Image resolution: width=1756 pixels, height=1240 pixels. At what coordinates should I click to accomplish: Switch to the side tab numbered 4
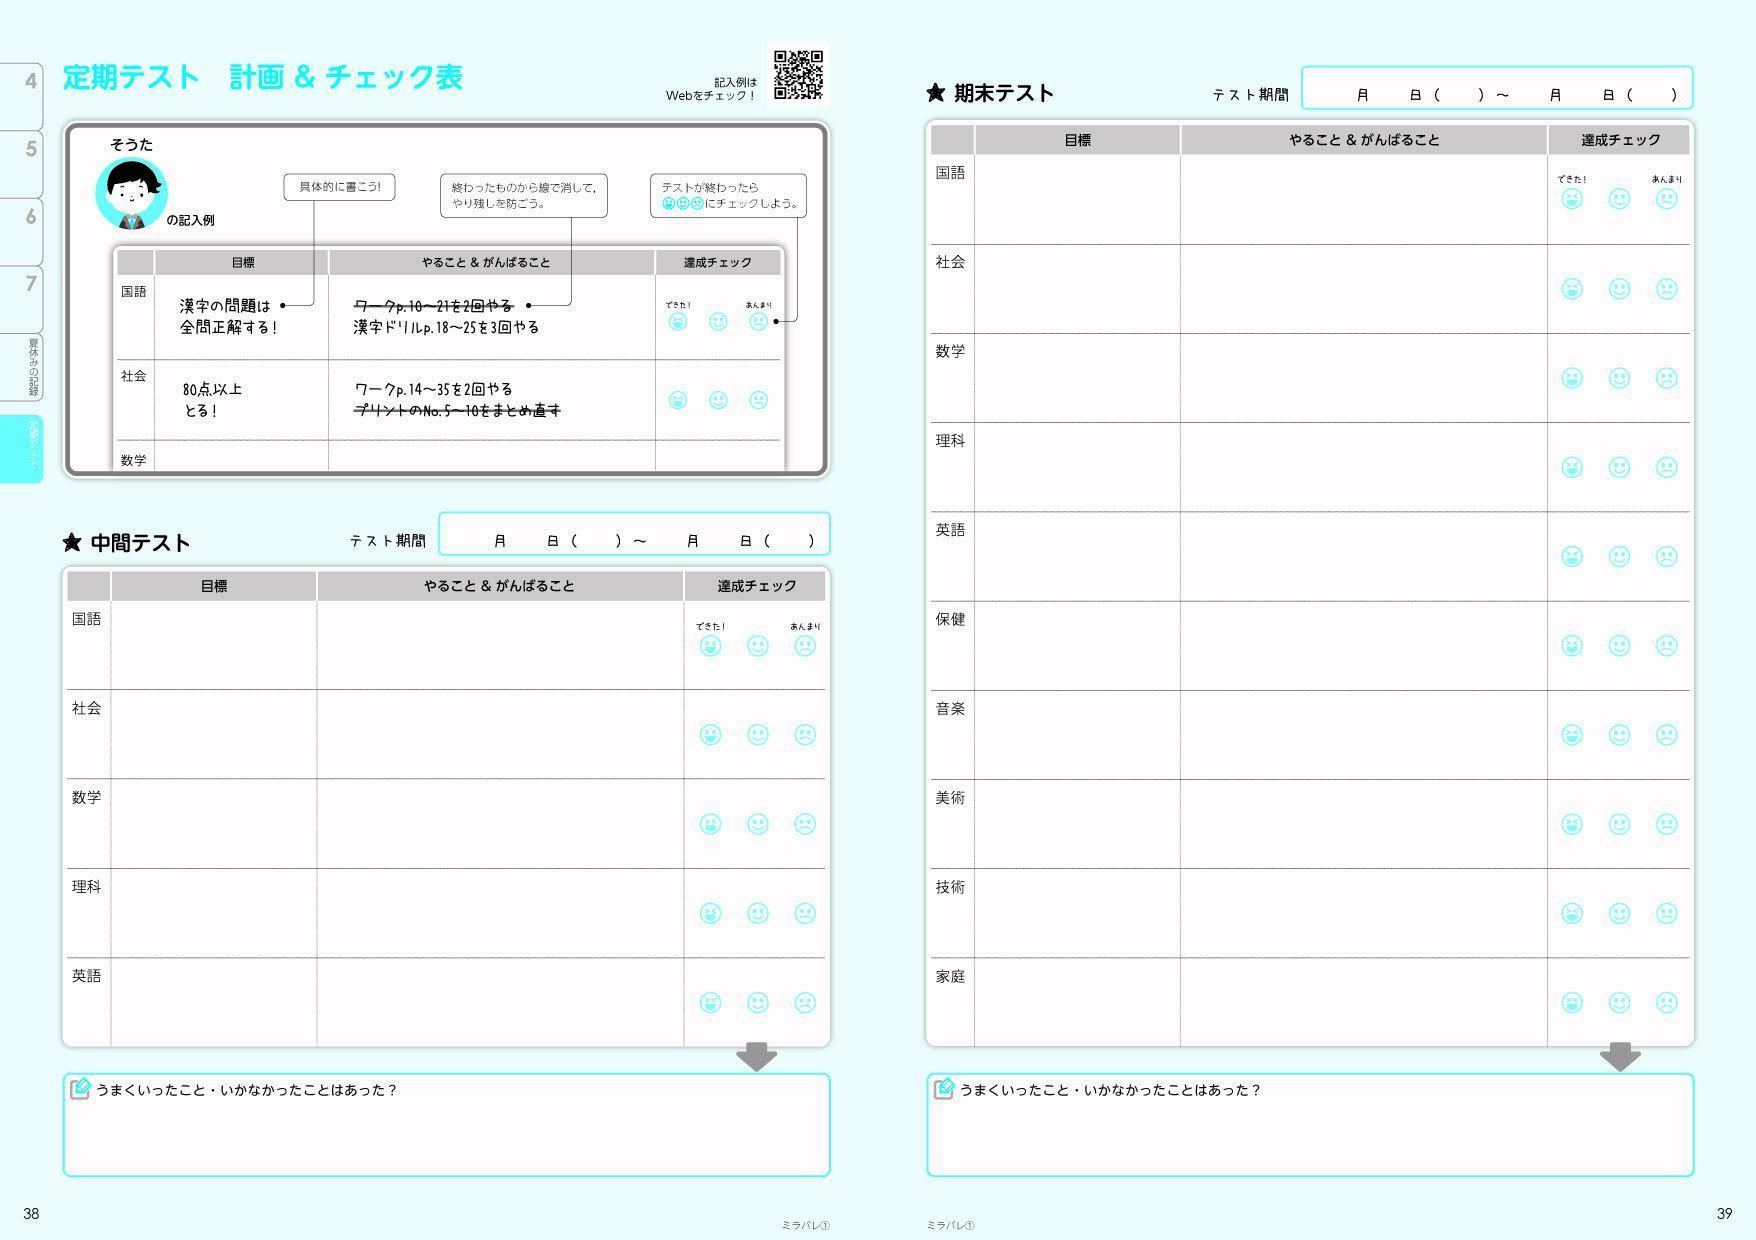tap(24, 95)
